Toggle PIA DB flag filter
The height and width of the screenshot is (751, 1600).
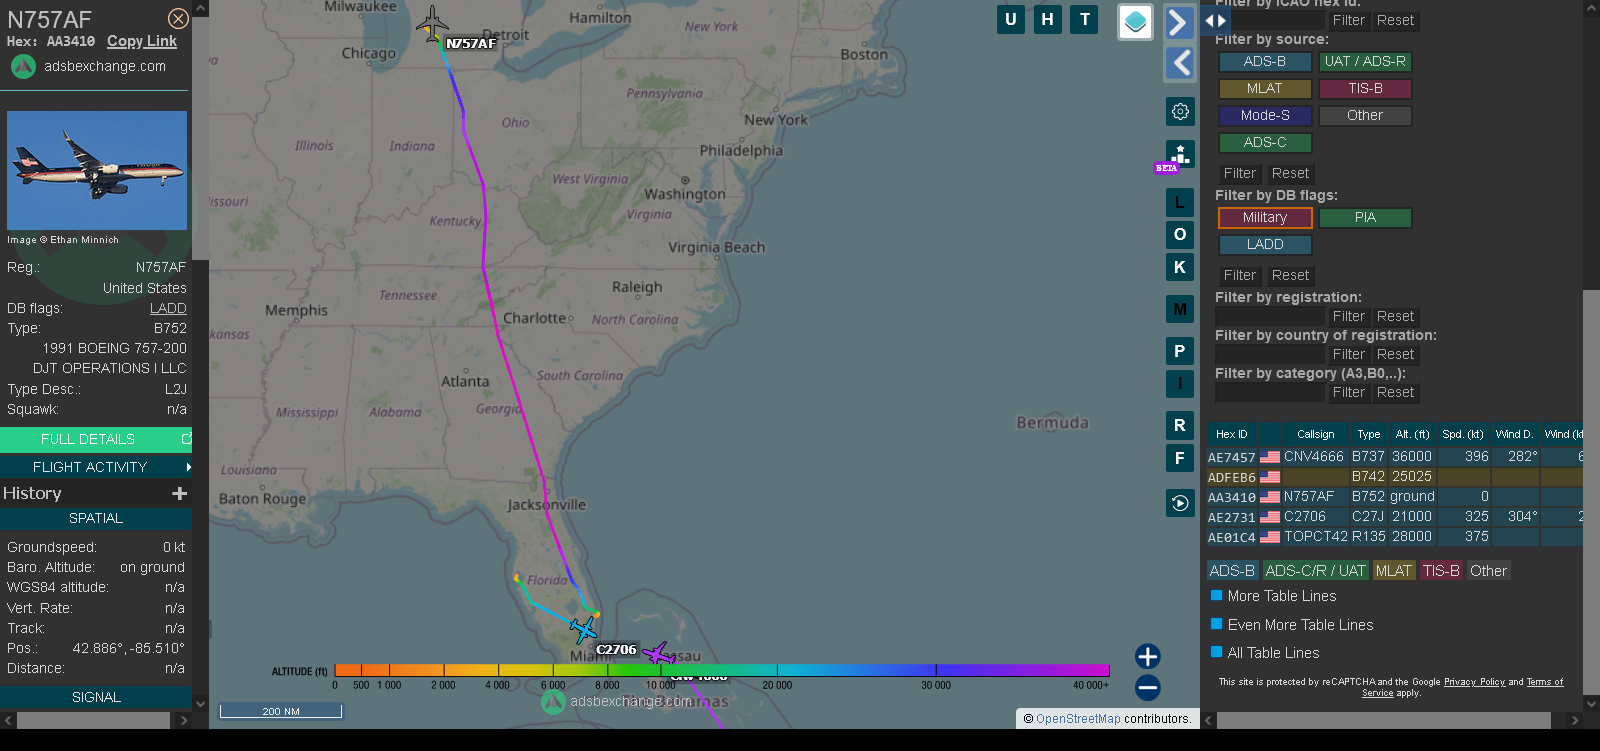coord(1365,217)
